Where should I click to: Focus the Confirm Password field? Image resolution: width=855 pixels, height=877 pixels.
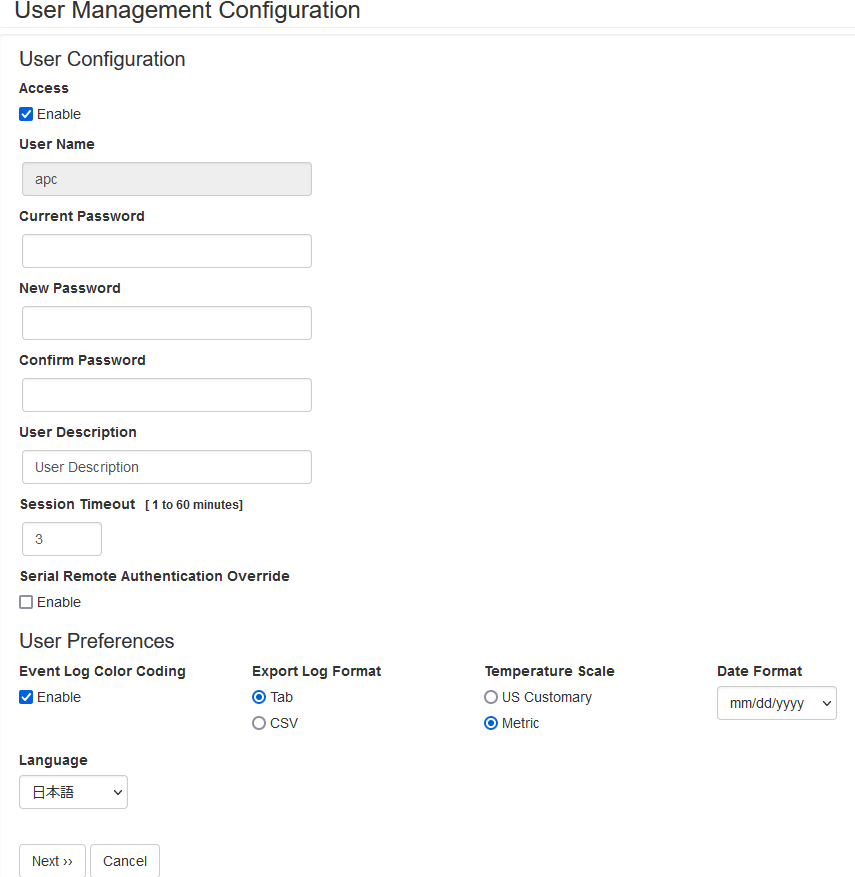pos(167,395)
